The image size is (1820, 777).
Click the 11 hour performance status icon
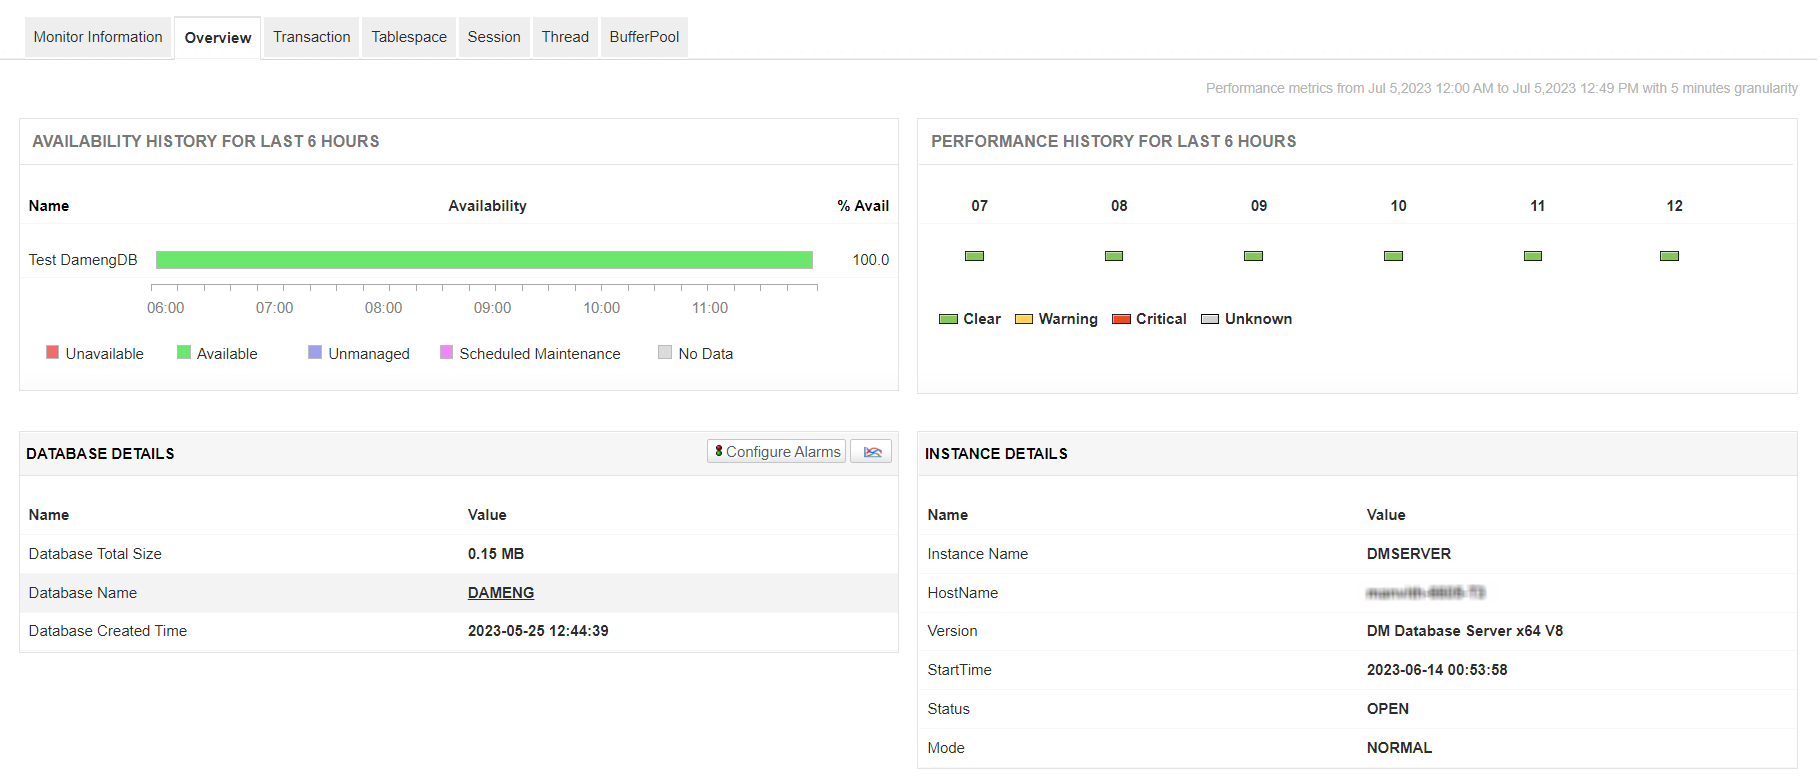(1532, 256)
